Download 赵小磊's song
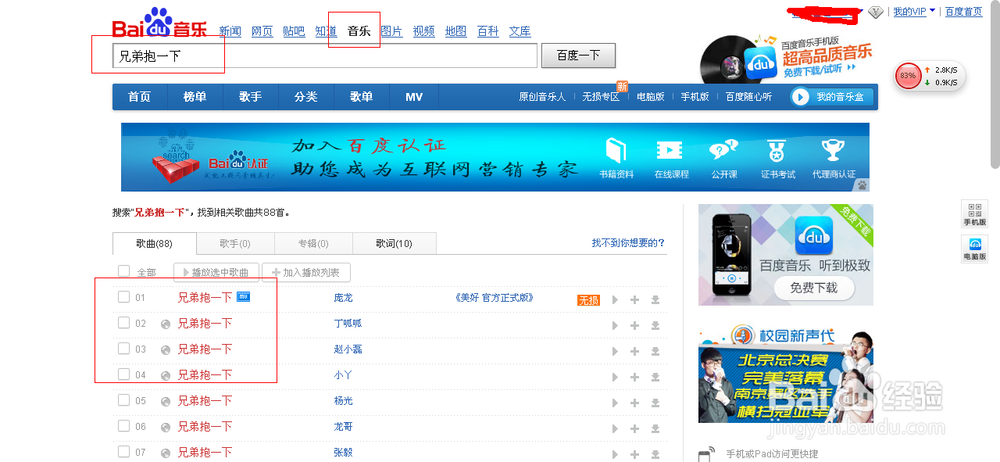The height and width of the screenshot is (462, 1000). click(654, 351)
